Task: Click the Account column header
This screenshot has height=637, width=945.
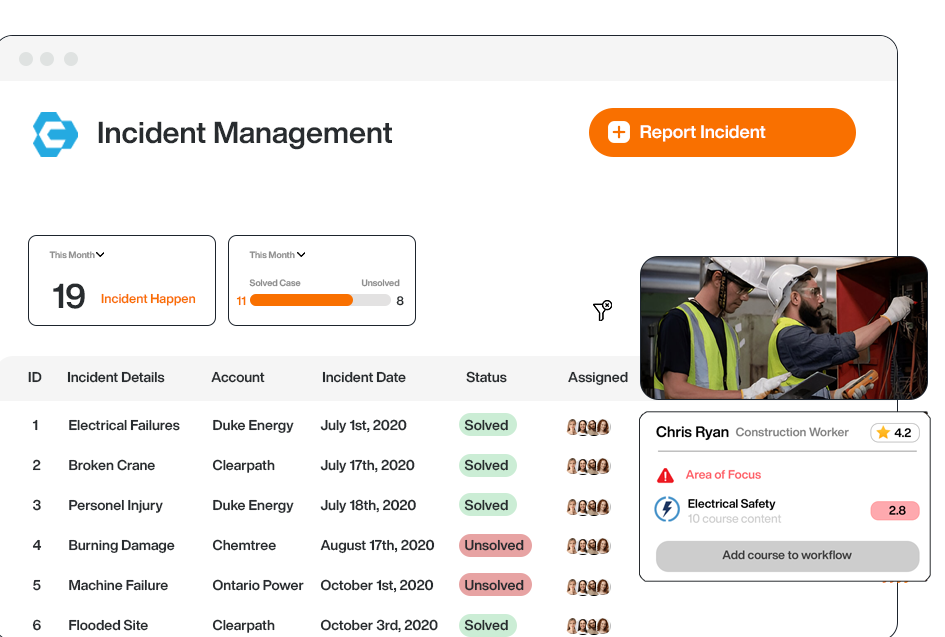Action: (x=238, y=378)
